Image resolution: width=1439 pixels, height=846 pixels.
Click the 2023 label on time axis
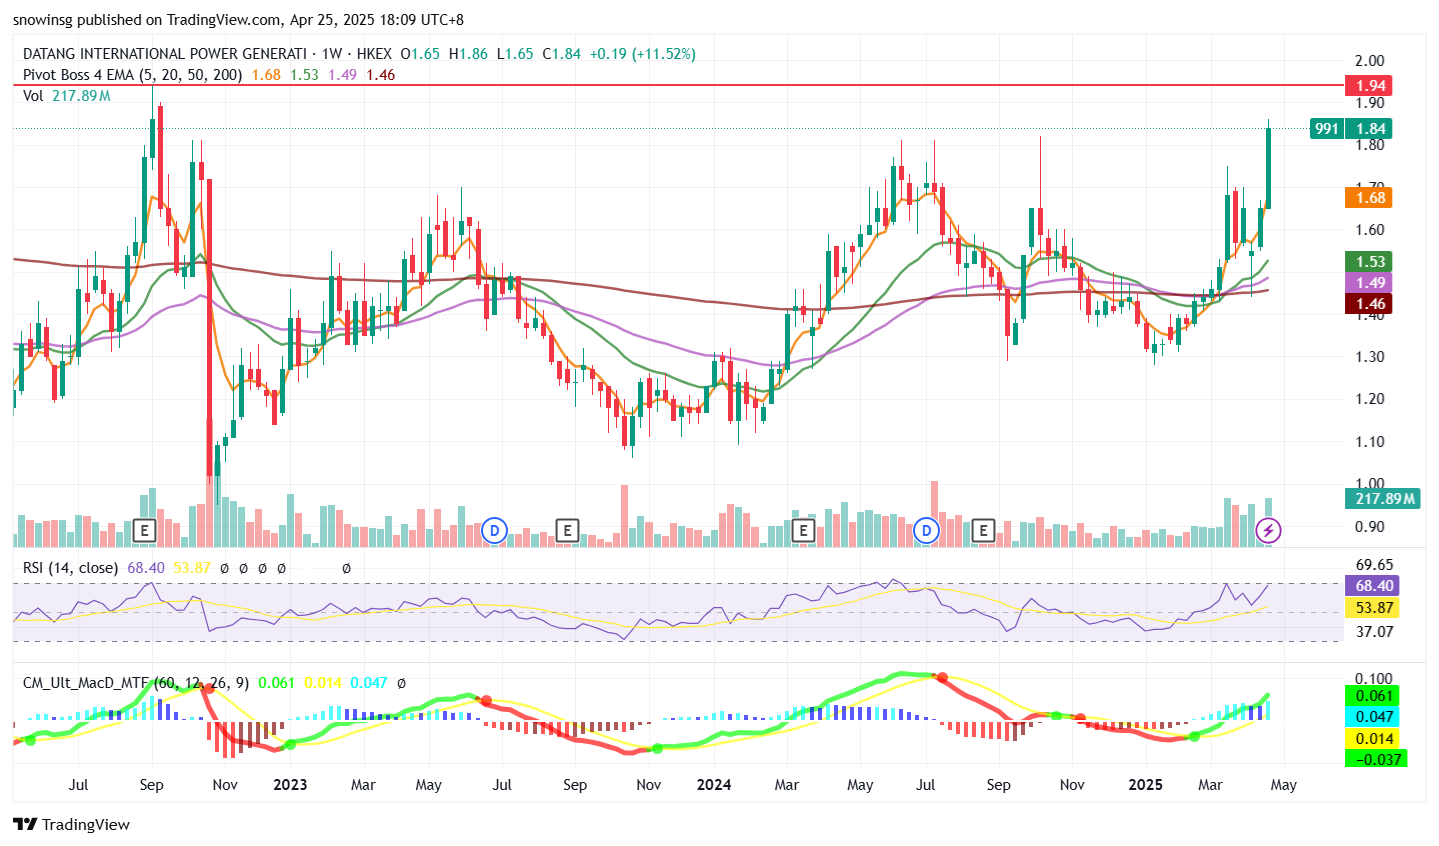point(290,785)
